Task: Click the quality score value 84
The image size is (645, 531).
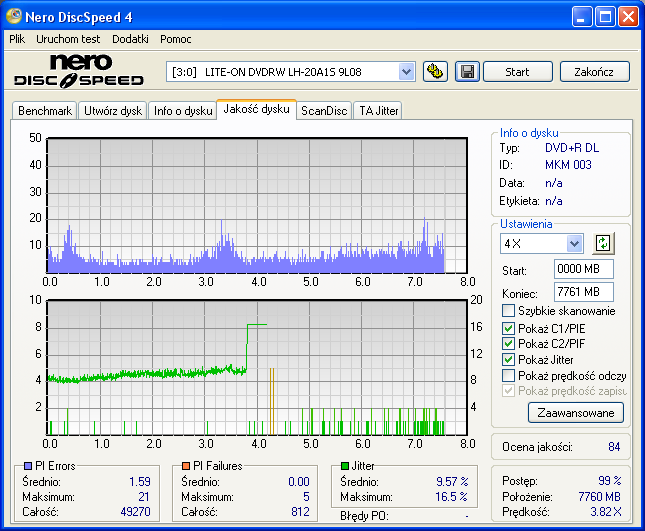Action: (614, 447)
